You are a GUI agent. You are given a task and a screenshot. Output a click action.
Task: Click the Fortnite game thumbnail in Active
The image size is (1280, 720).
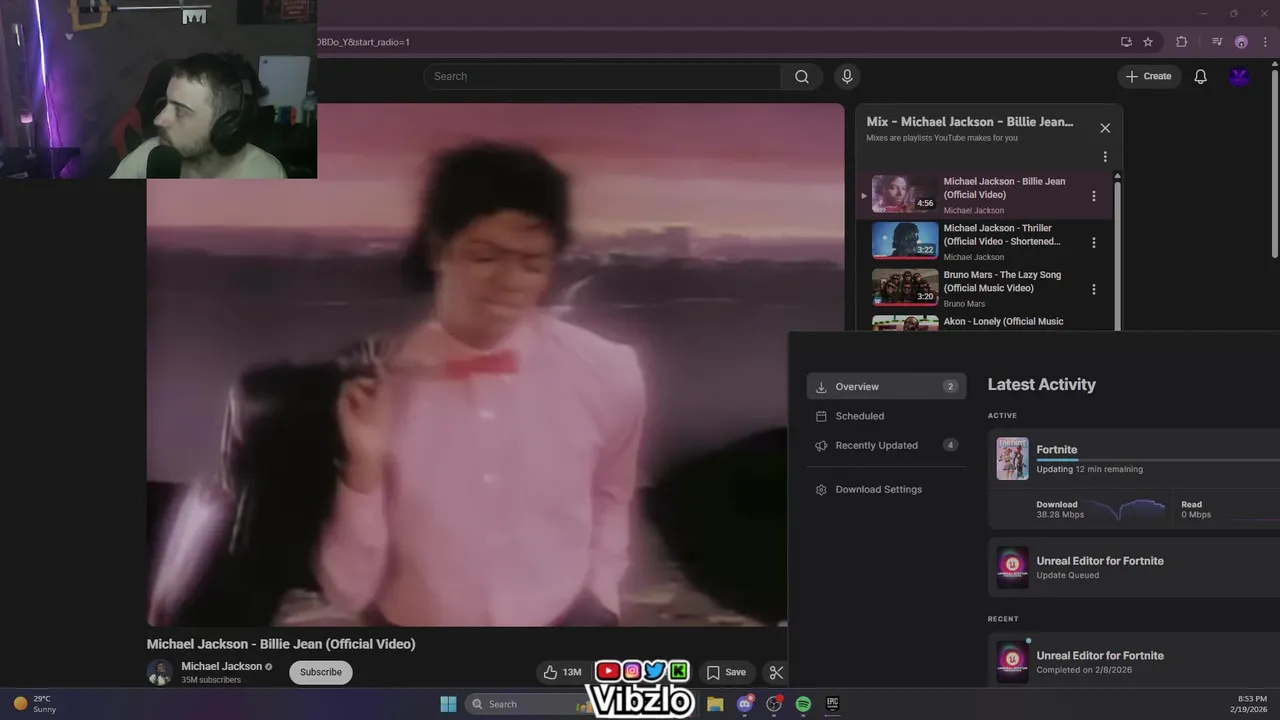click(1012, 458)
